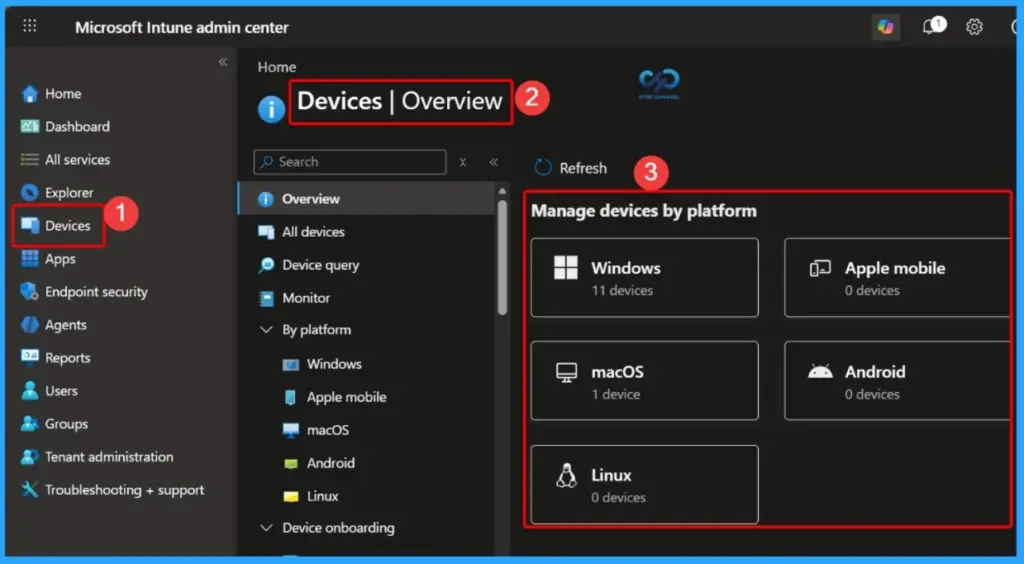This screenshot has width=1024, height=564.
Task: Click the Refresh button
Action: [571, 168]
